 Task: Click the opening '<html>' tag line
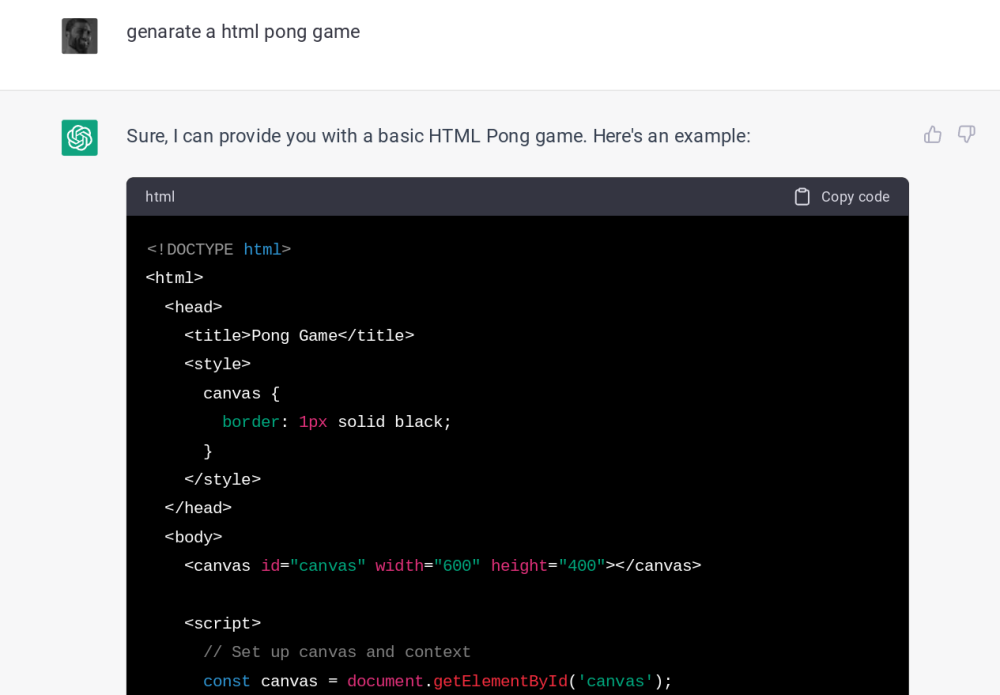point(174,278)
